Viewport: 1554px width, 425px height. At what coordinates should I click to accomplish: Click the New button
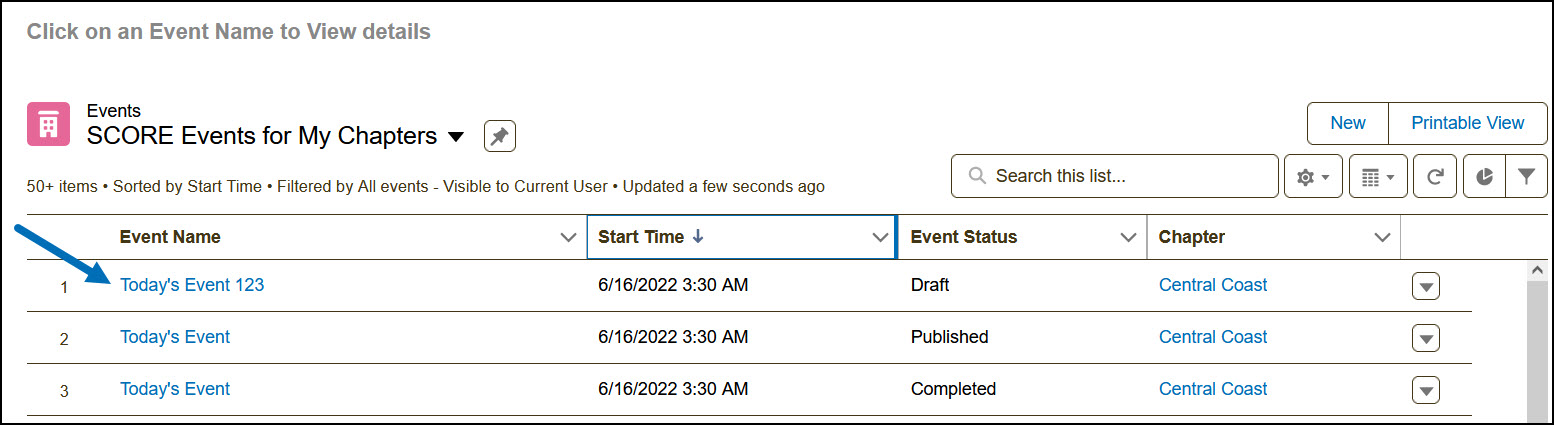[x=1347, y=123]
